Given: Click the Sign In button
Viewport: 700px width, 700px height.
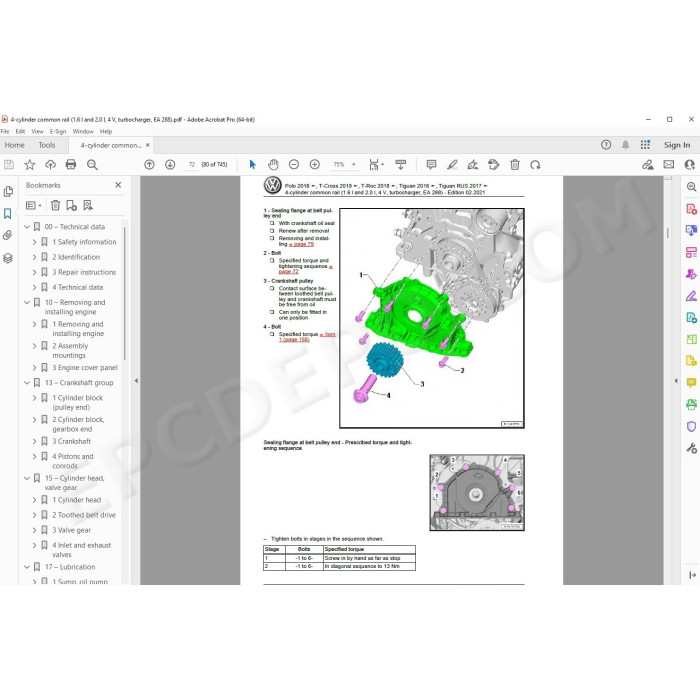Looking at the screenshot, I should (x=677, y=145).
